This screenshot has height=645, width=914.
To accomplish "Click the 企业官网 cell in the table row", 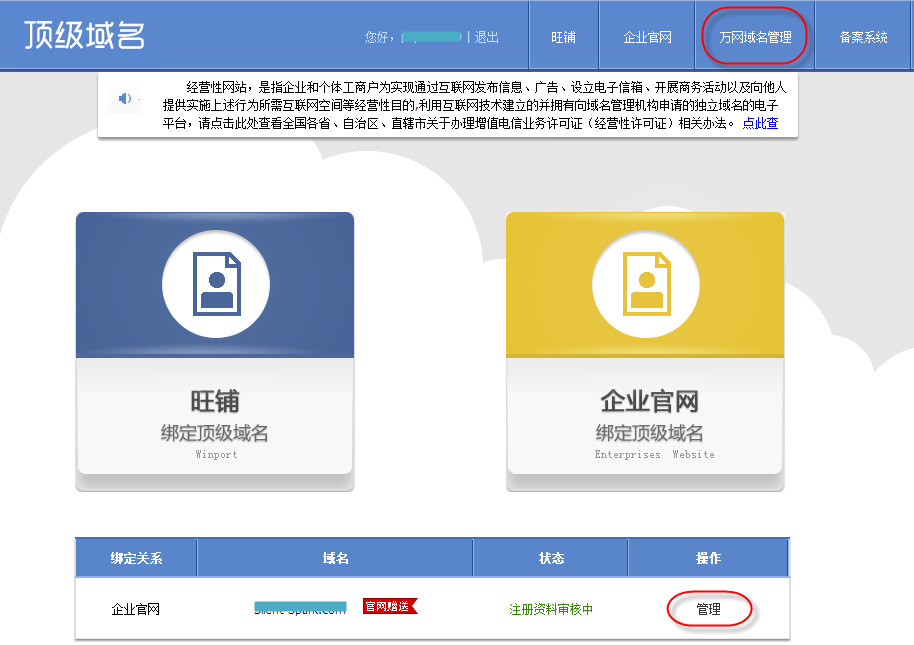I will click(x=136, y=609).
